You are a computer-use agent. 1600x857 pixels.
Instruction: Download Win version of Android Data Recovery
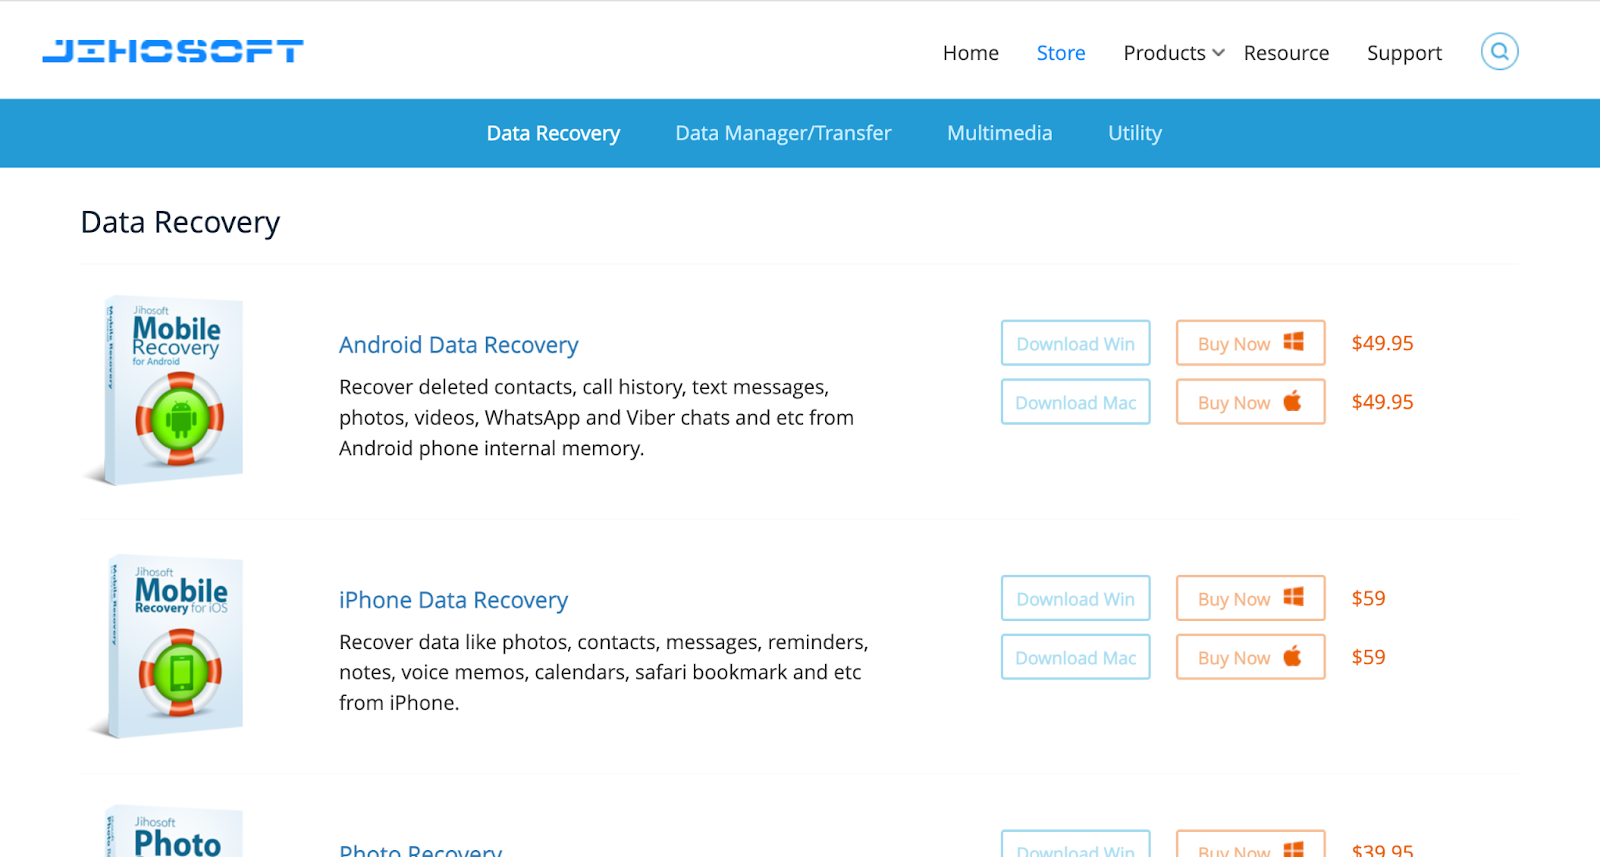[x=1076, y=343]
